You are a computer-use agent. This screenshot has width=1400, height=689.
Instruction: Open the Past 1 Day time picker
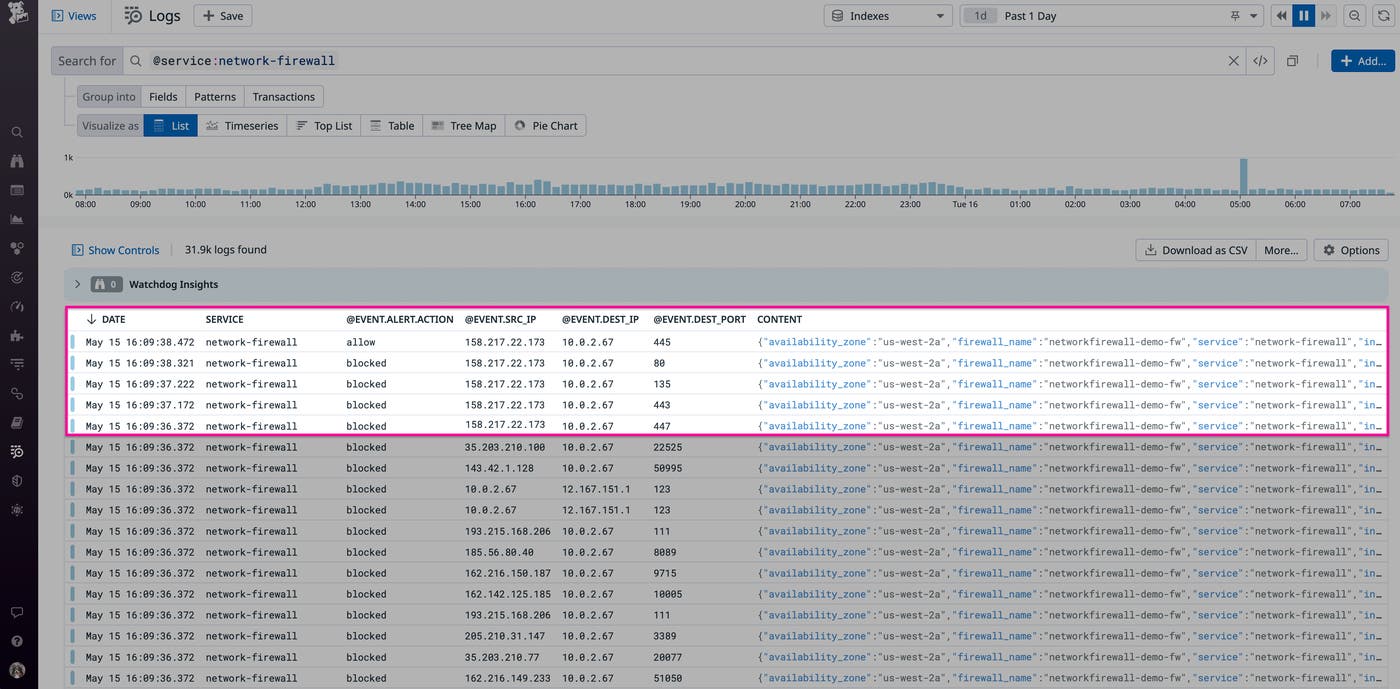coord(1110,16)
